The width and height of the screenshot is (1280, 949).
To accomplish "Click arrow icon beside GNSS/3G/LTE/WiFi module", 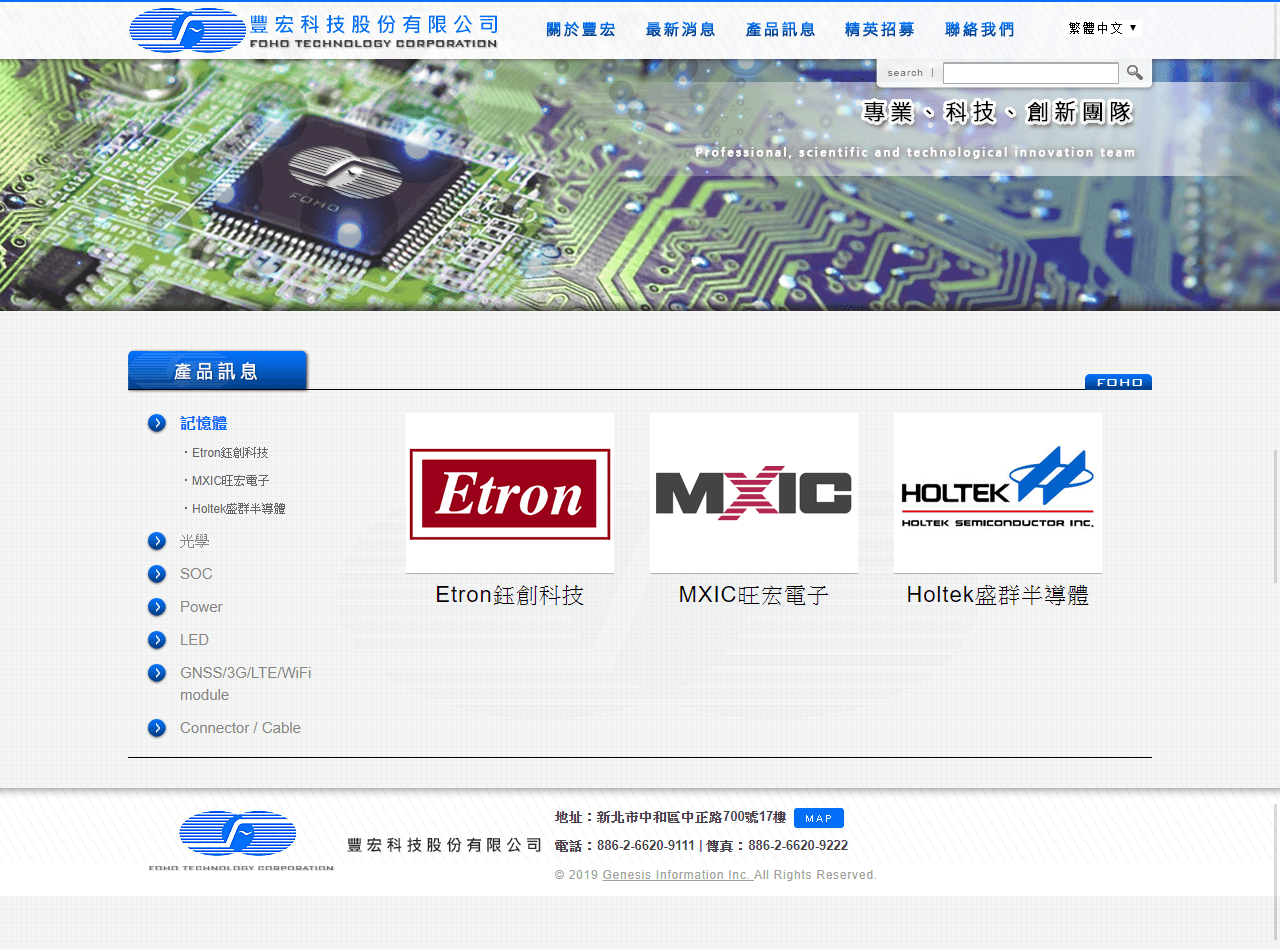I will point(157,673).
